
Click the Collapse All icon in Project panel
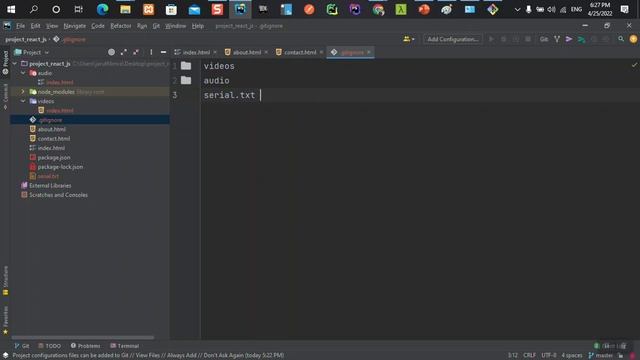tap(136, 52)
